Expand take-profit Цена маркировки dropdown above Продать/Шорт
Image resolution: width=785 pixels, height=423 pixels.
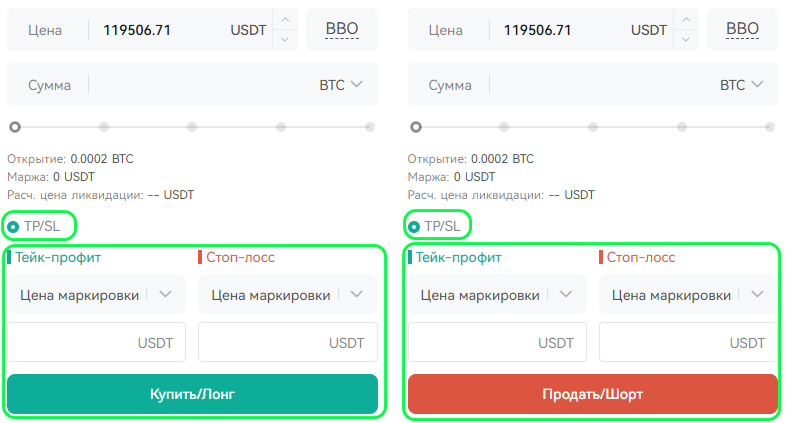(497, 294)
